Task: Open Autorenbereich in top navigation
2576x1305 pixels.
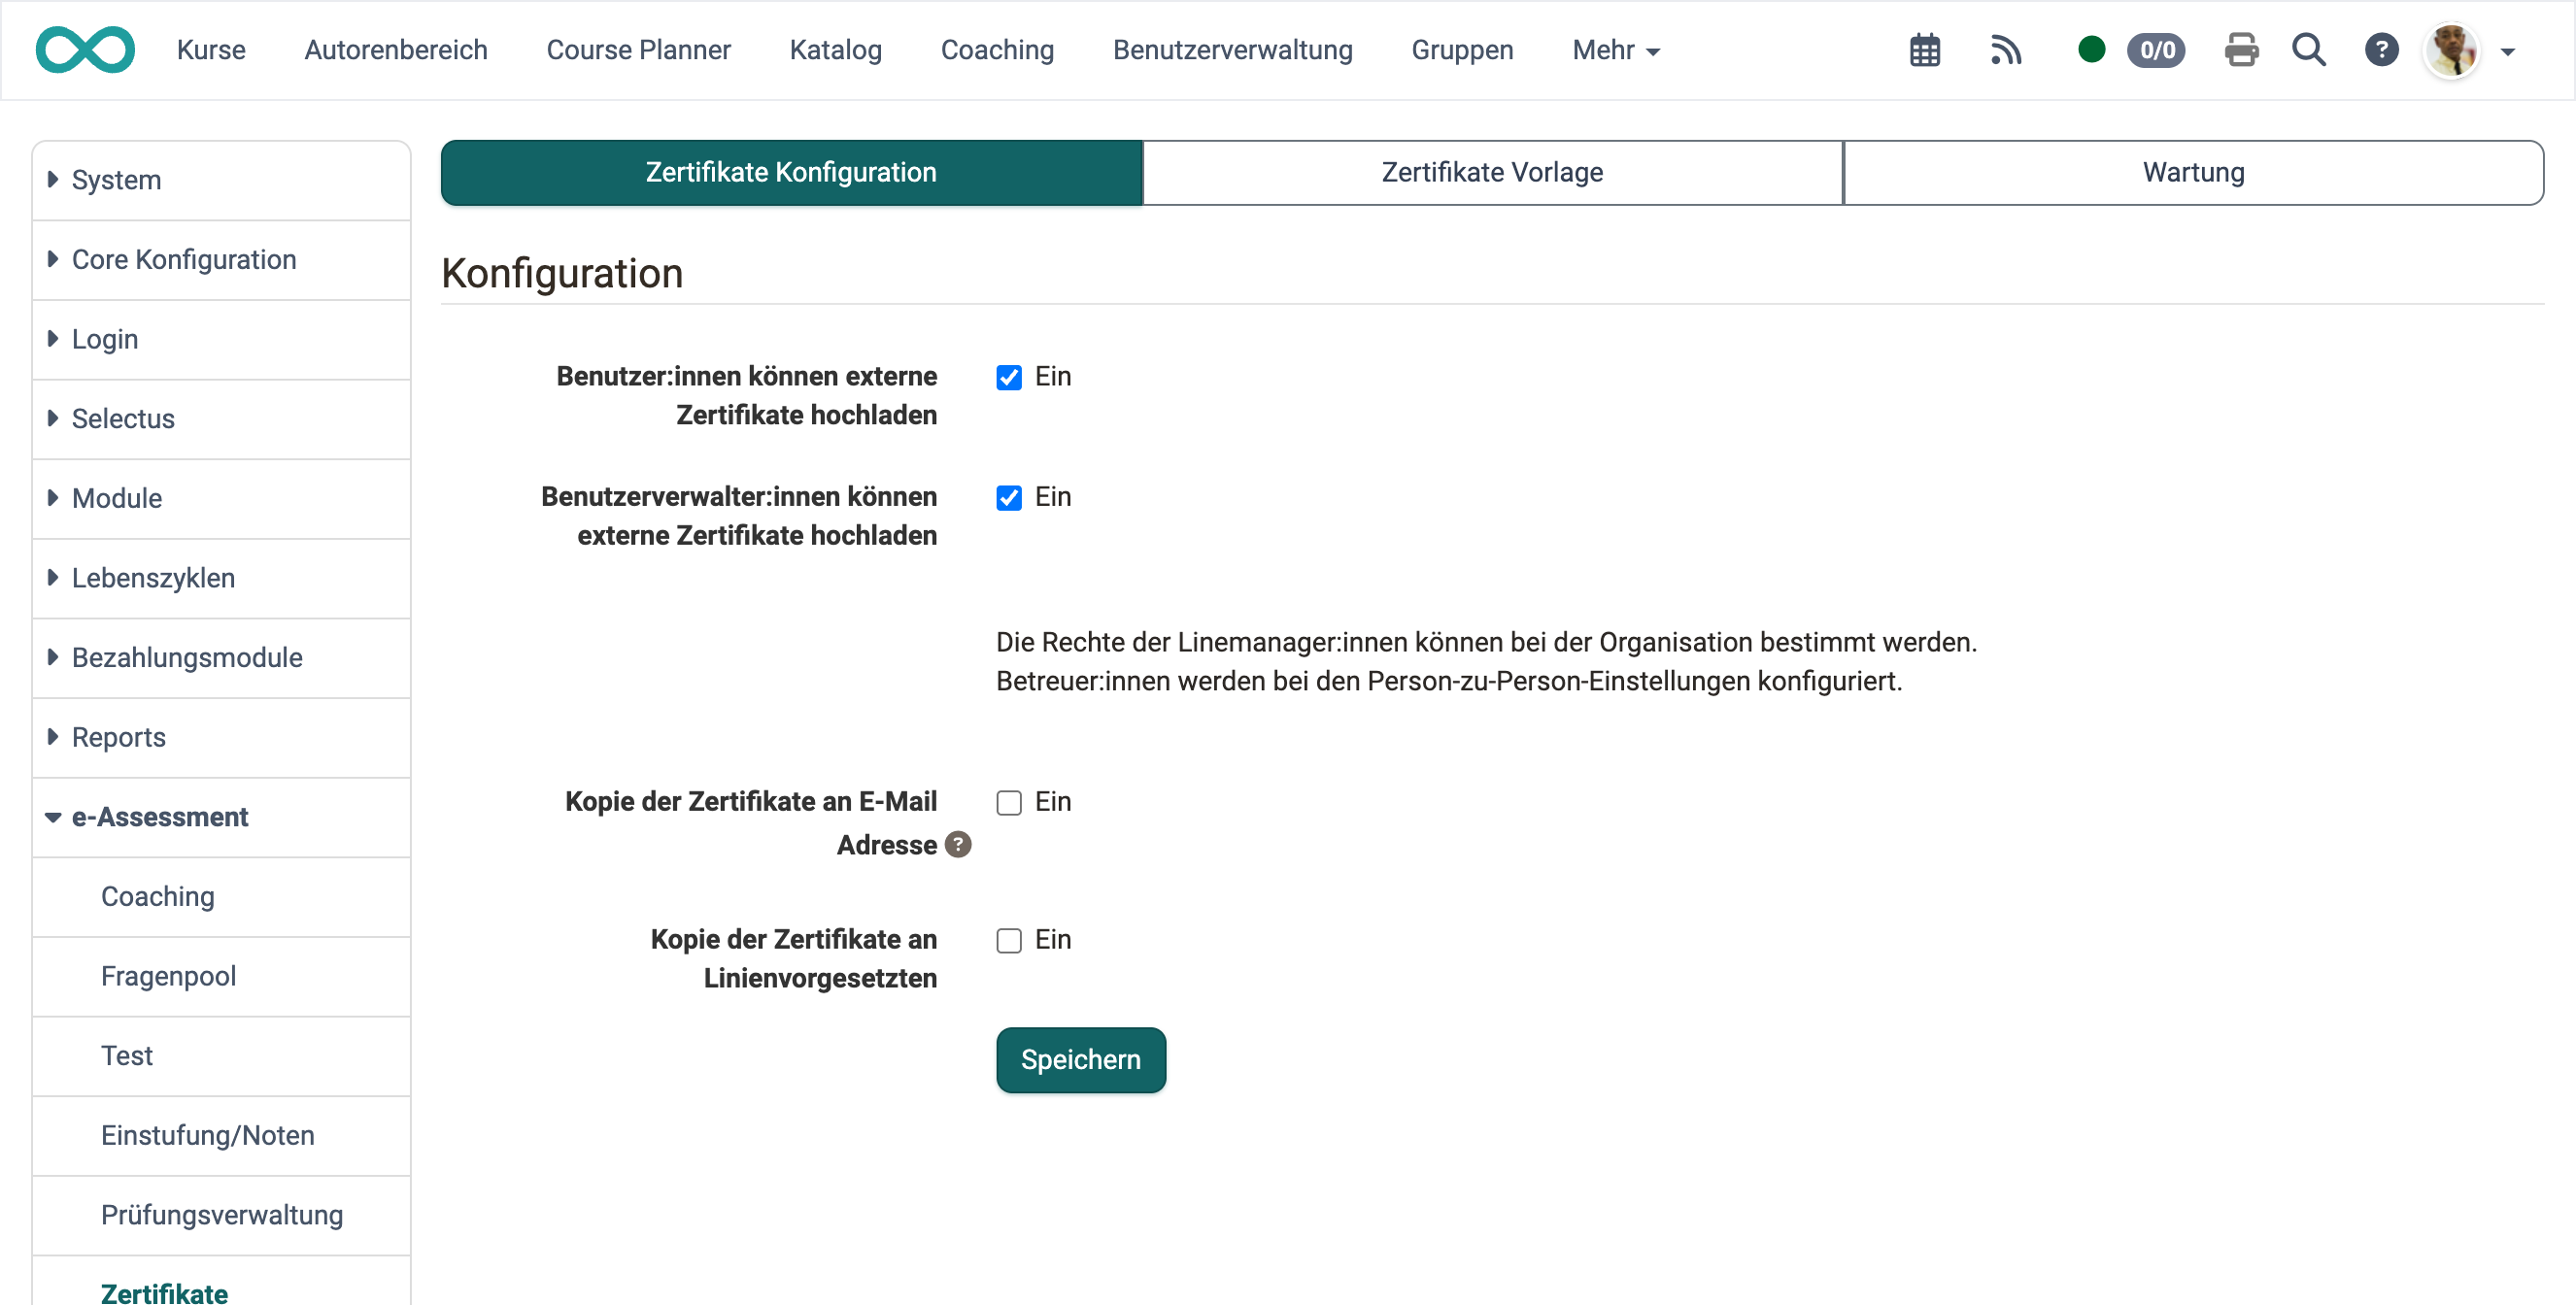Action: (396, 50)
